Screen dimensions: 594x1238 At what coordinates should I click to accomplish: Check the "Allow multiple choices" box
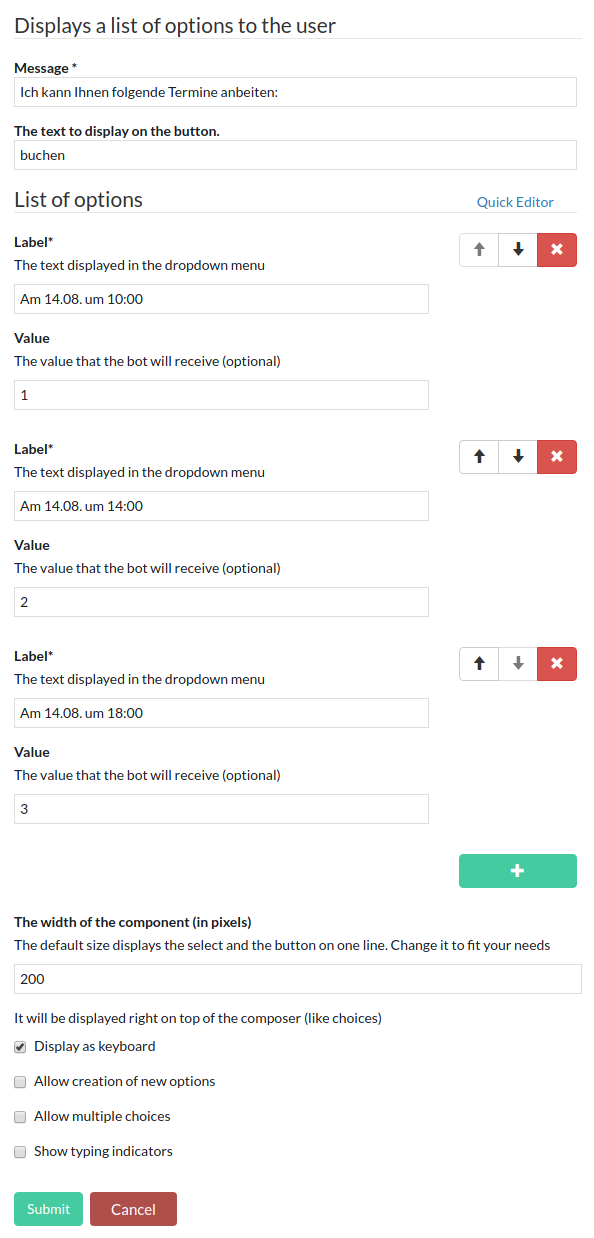click(x=20, y=1116)
